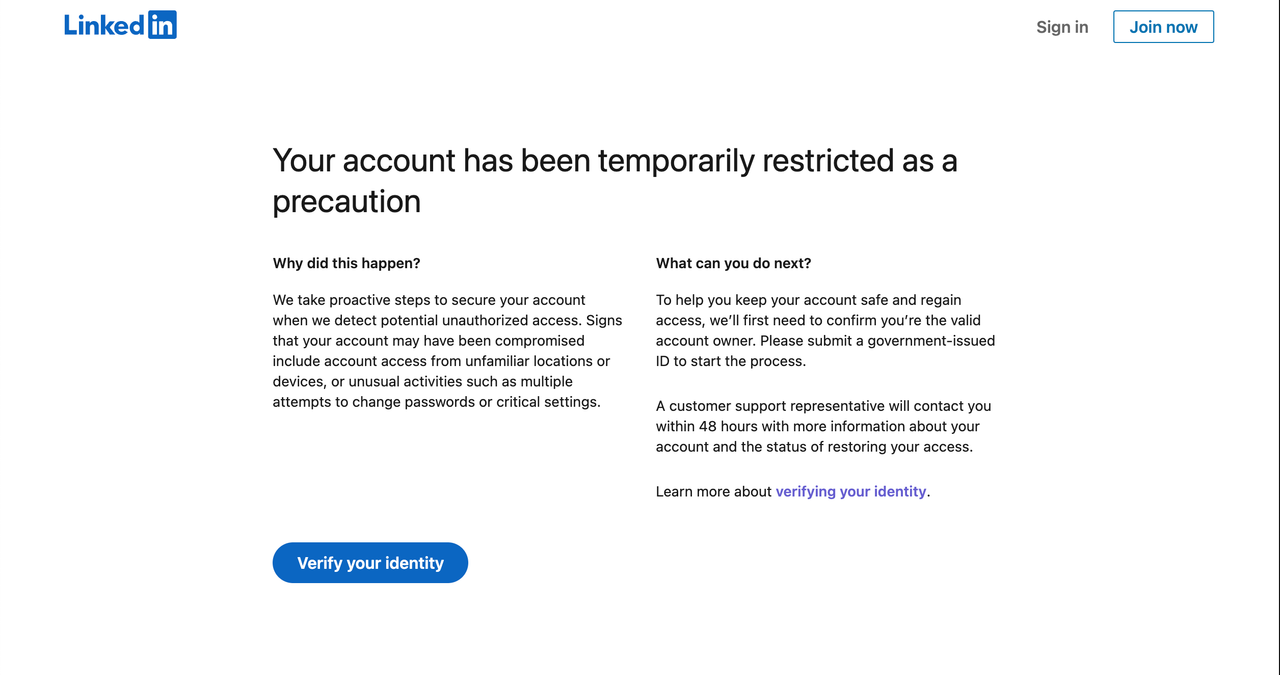This screenshot has width=1280, height=675.
Task: Click the phrase "potential unauthorized access"
Action: [482, 320]
